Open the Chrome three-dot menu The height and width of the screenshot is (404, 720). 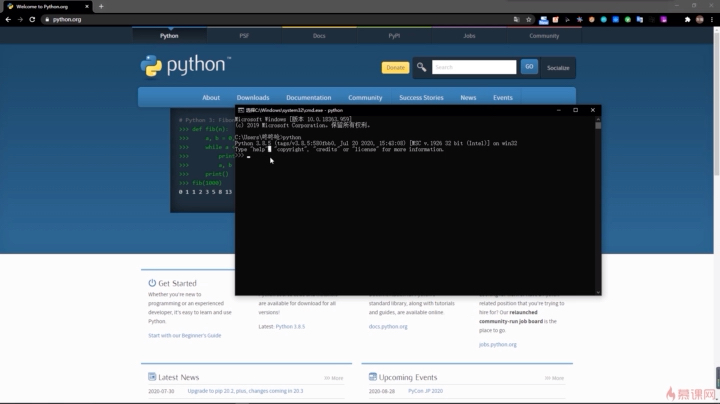coord(712,19)
